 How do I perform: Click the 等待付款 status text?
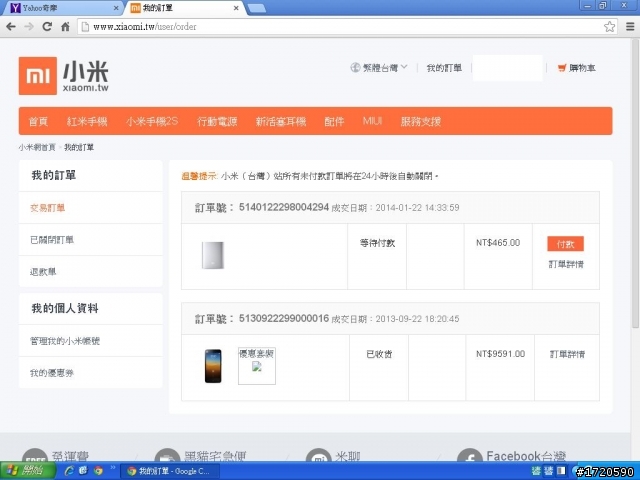378,243
